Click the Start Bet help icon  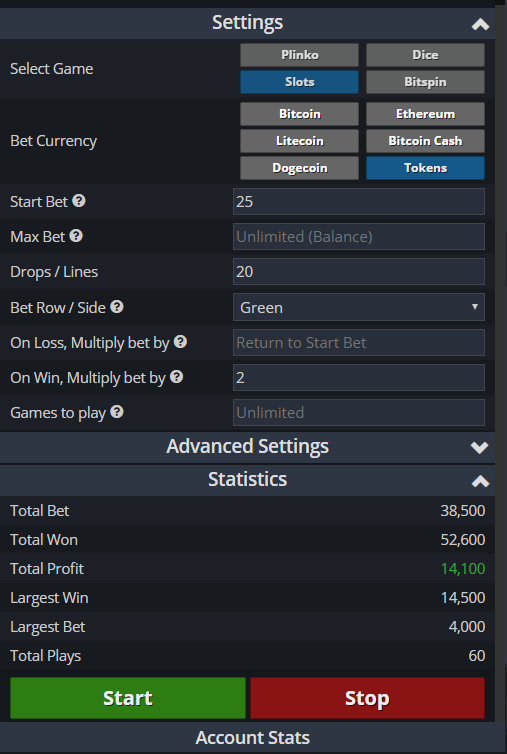[79, 201]
